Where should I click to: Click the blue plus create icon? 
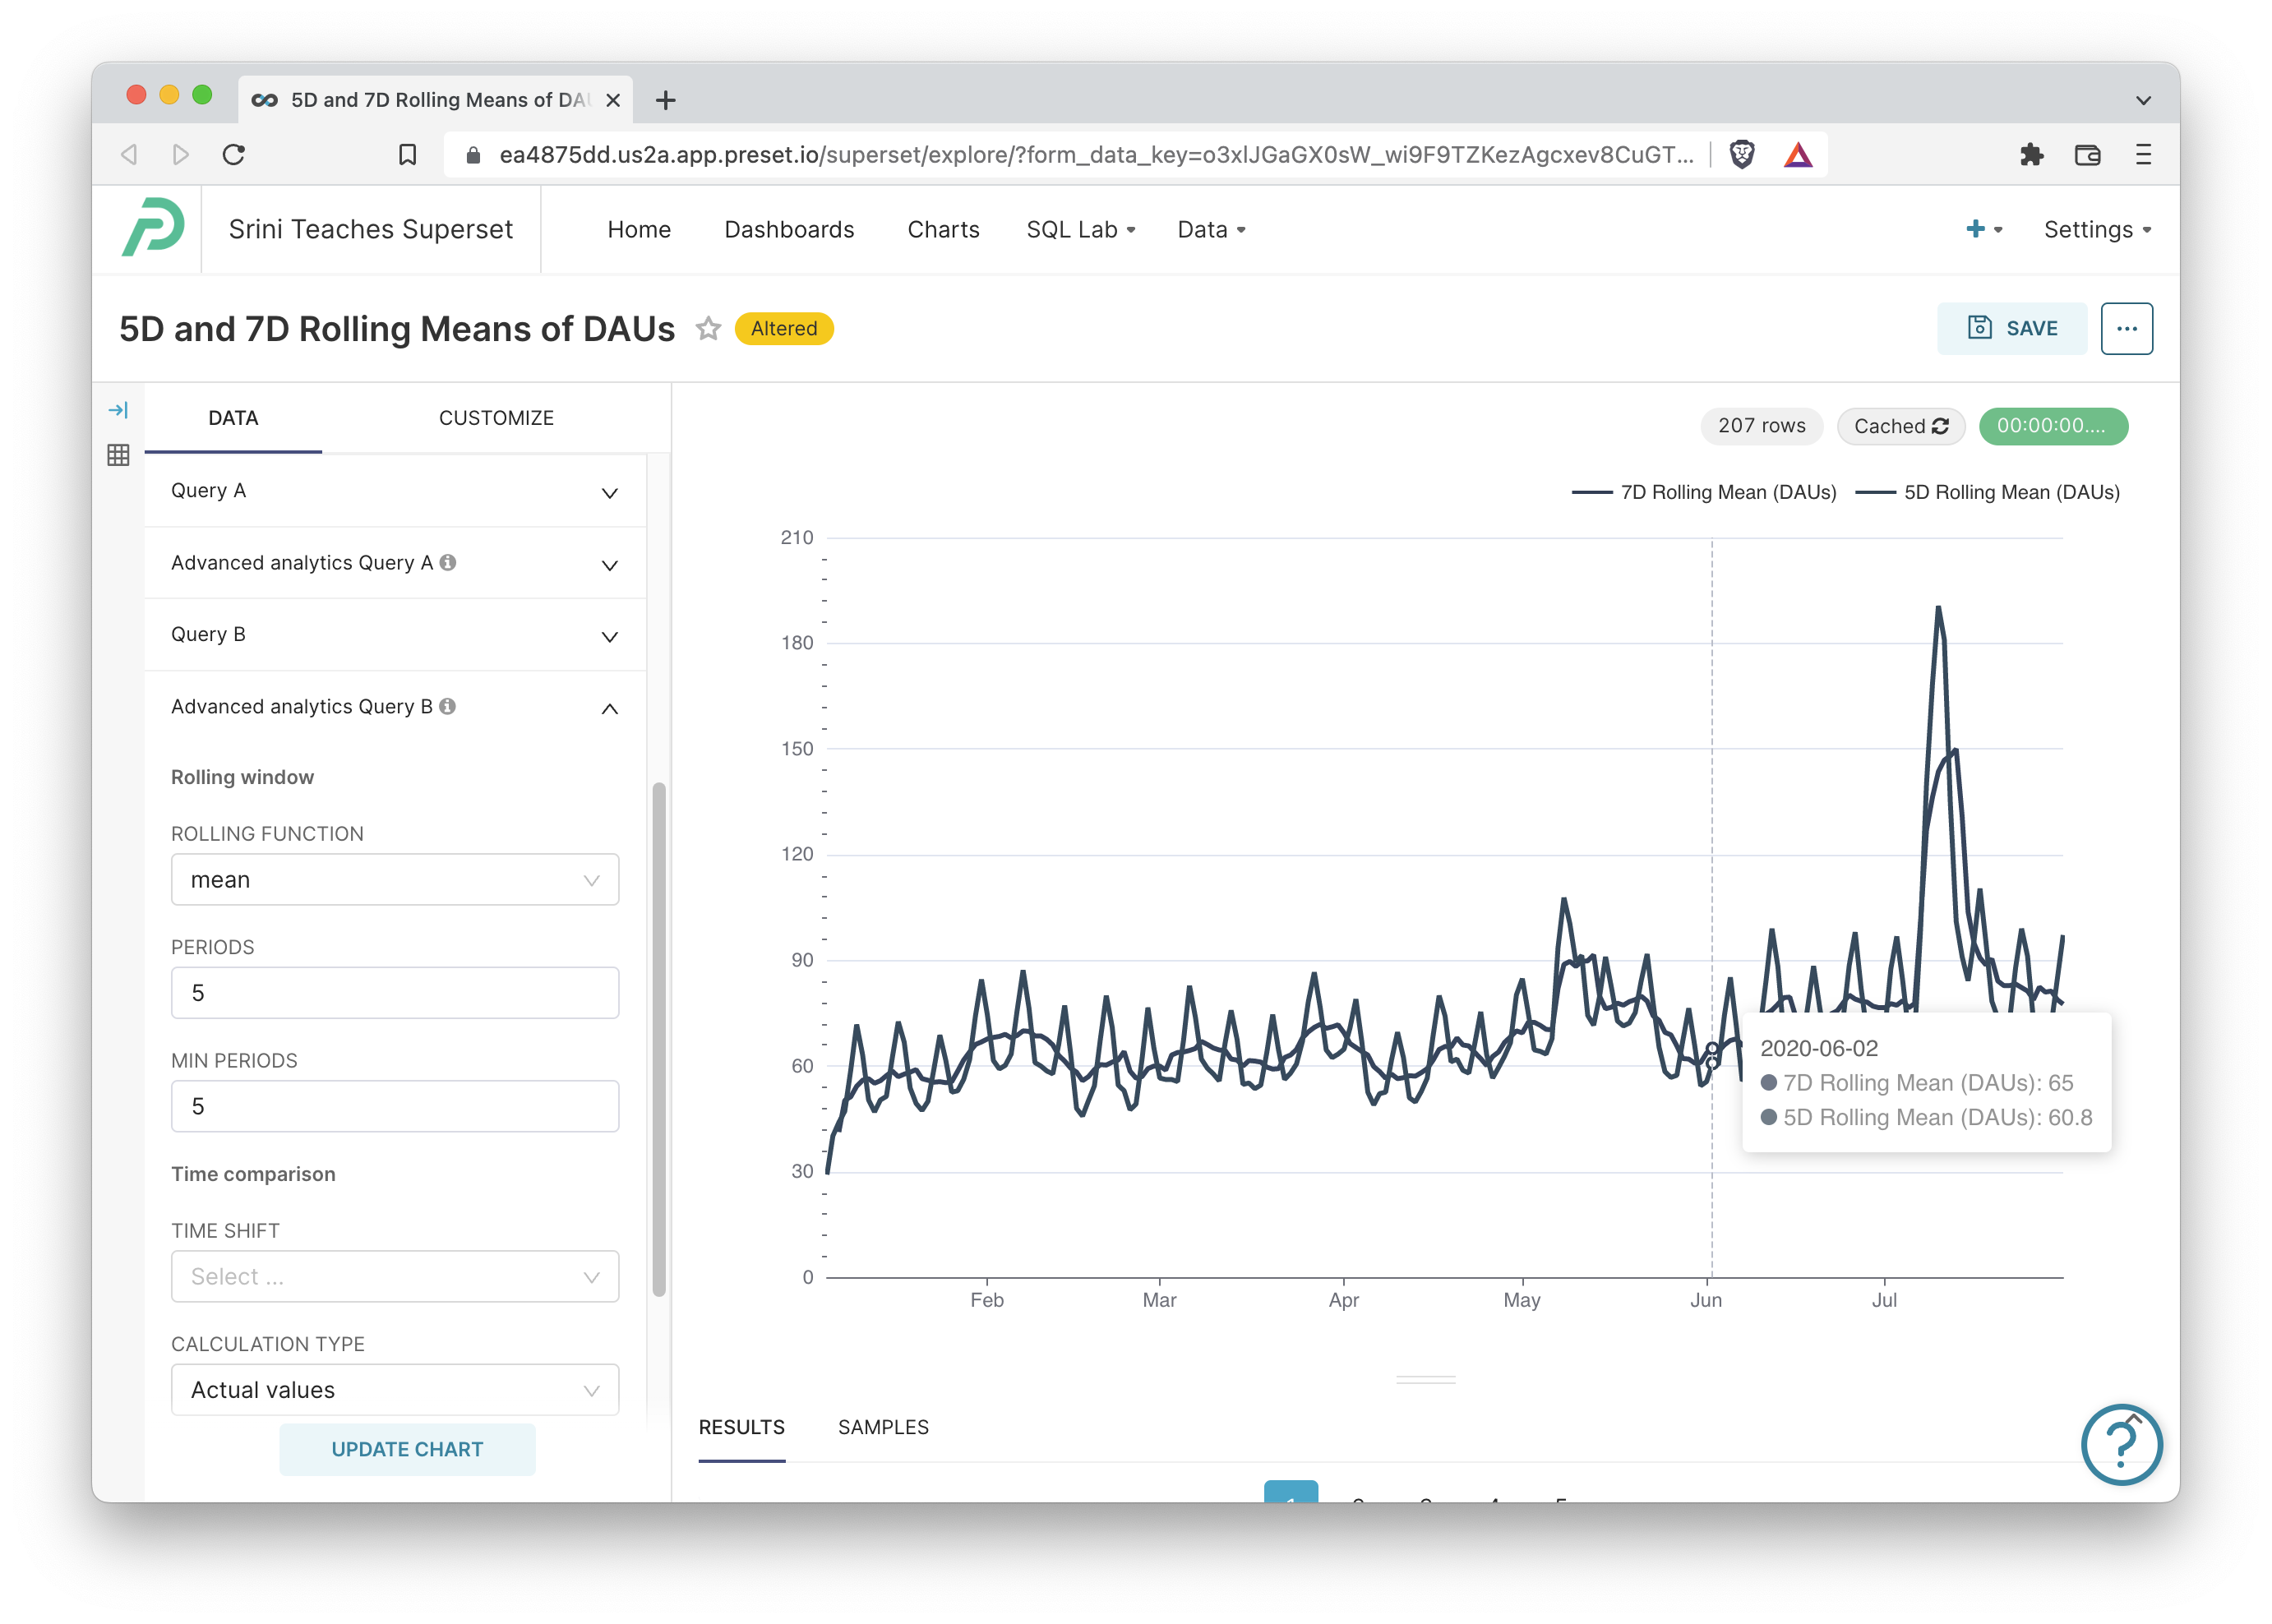[x=1975, y=229]
